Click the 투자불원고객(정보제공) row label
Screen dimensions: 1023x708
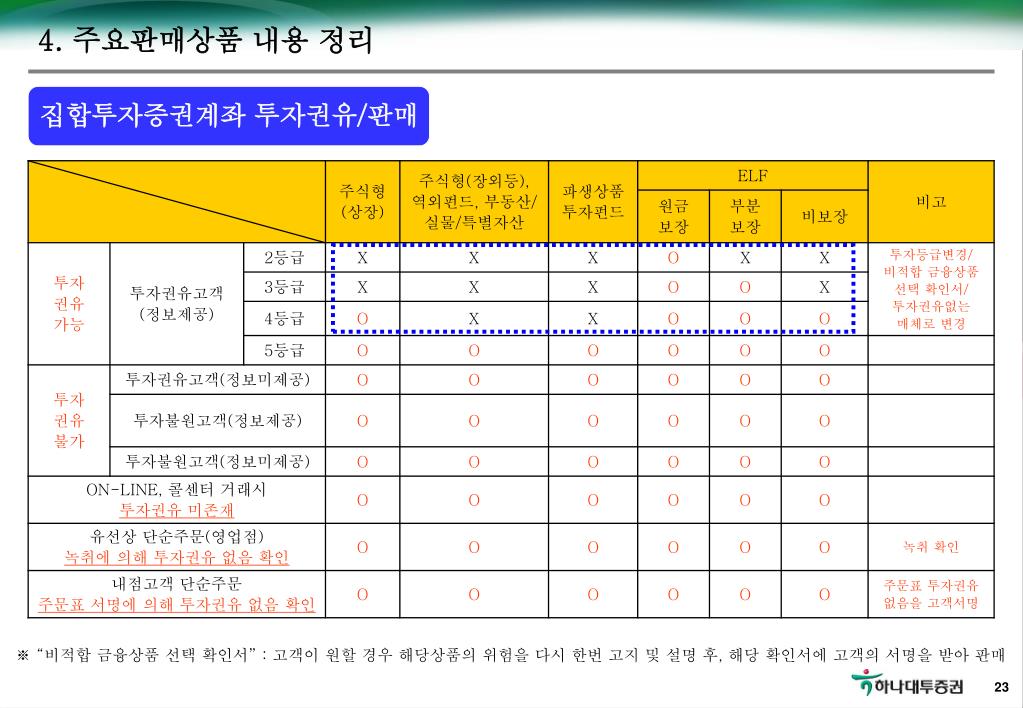coord(218,420)
